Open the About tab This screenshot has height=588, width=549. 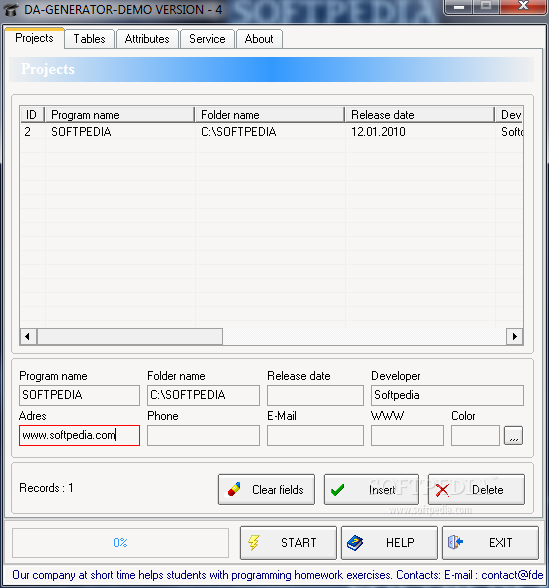point(259,39)
